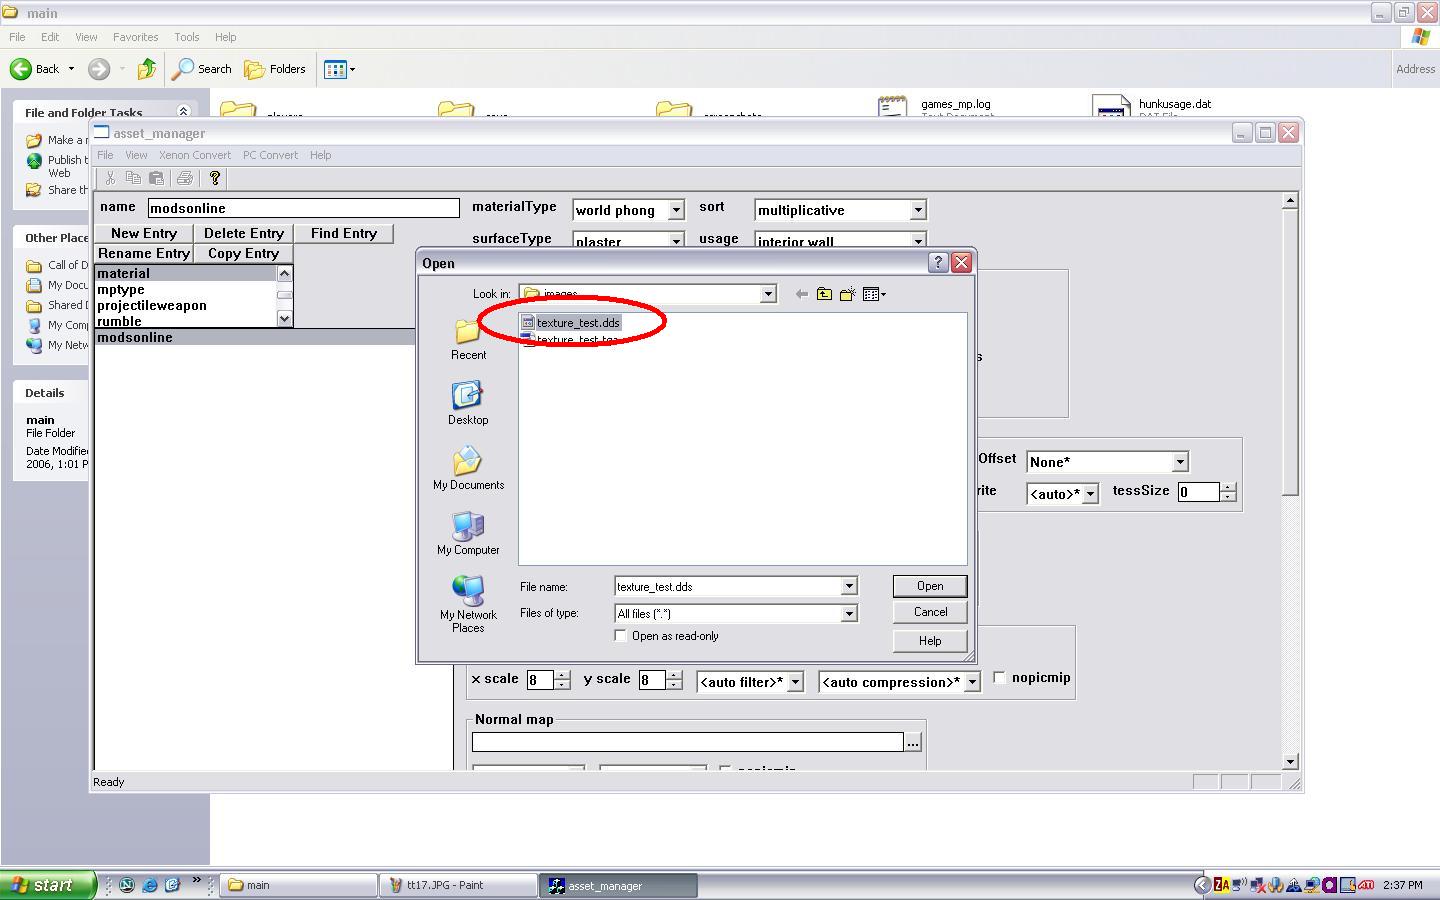
Task: Click Explorer Folders toolbar button
Action: (x=276, y=69)
